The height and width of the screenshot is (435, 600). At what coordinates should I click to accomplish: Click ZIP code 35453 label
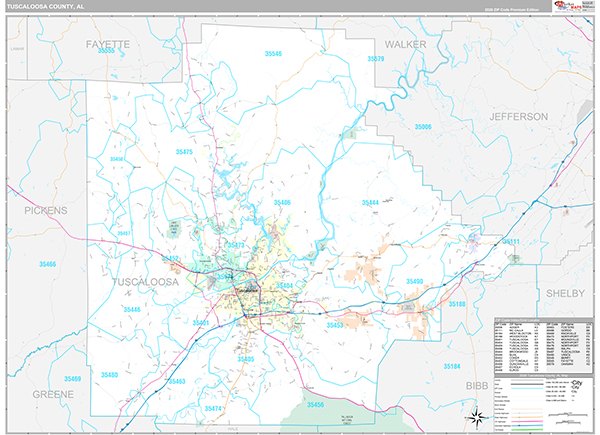(335, 326)
